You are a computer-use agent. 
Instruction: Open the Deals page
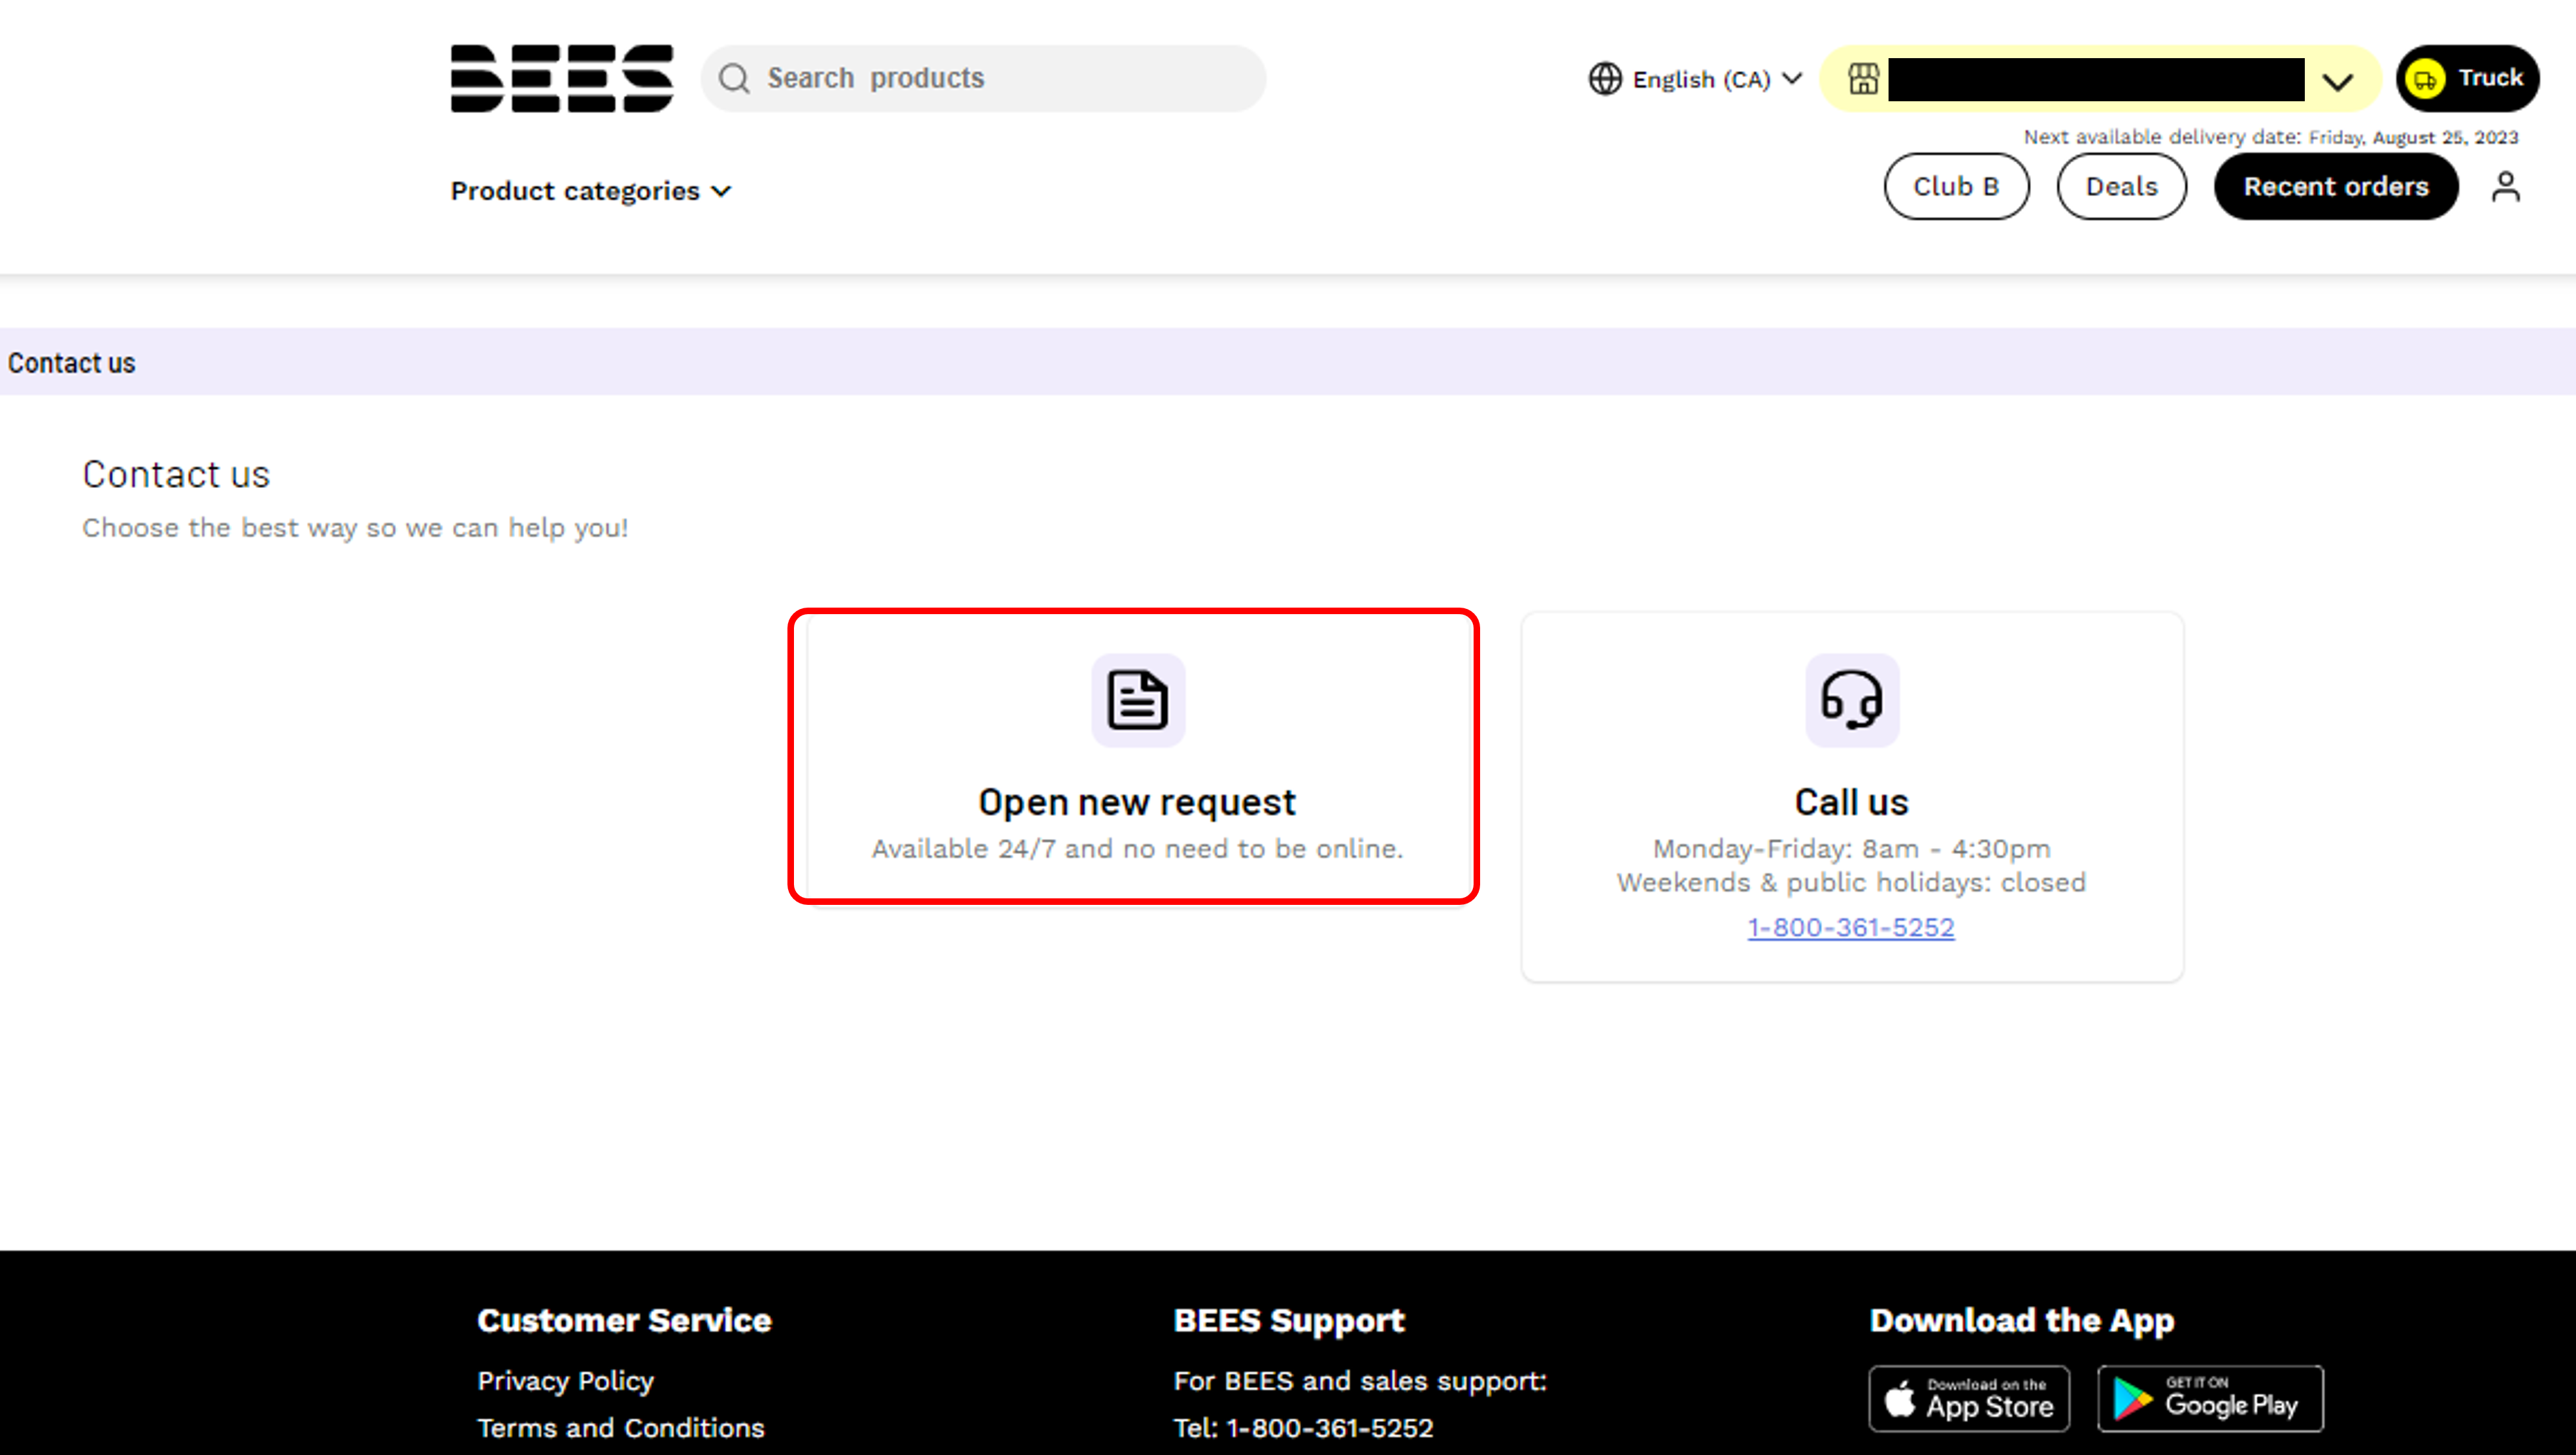(x=2121, y=186)
